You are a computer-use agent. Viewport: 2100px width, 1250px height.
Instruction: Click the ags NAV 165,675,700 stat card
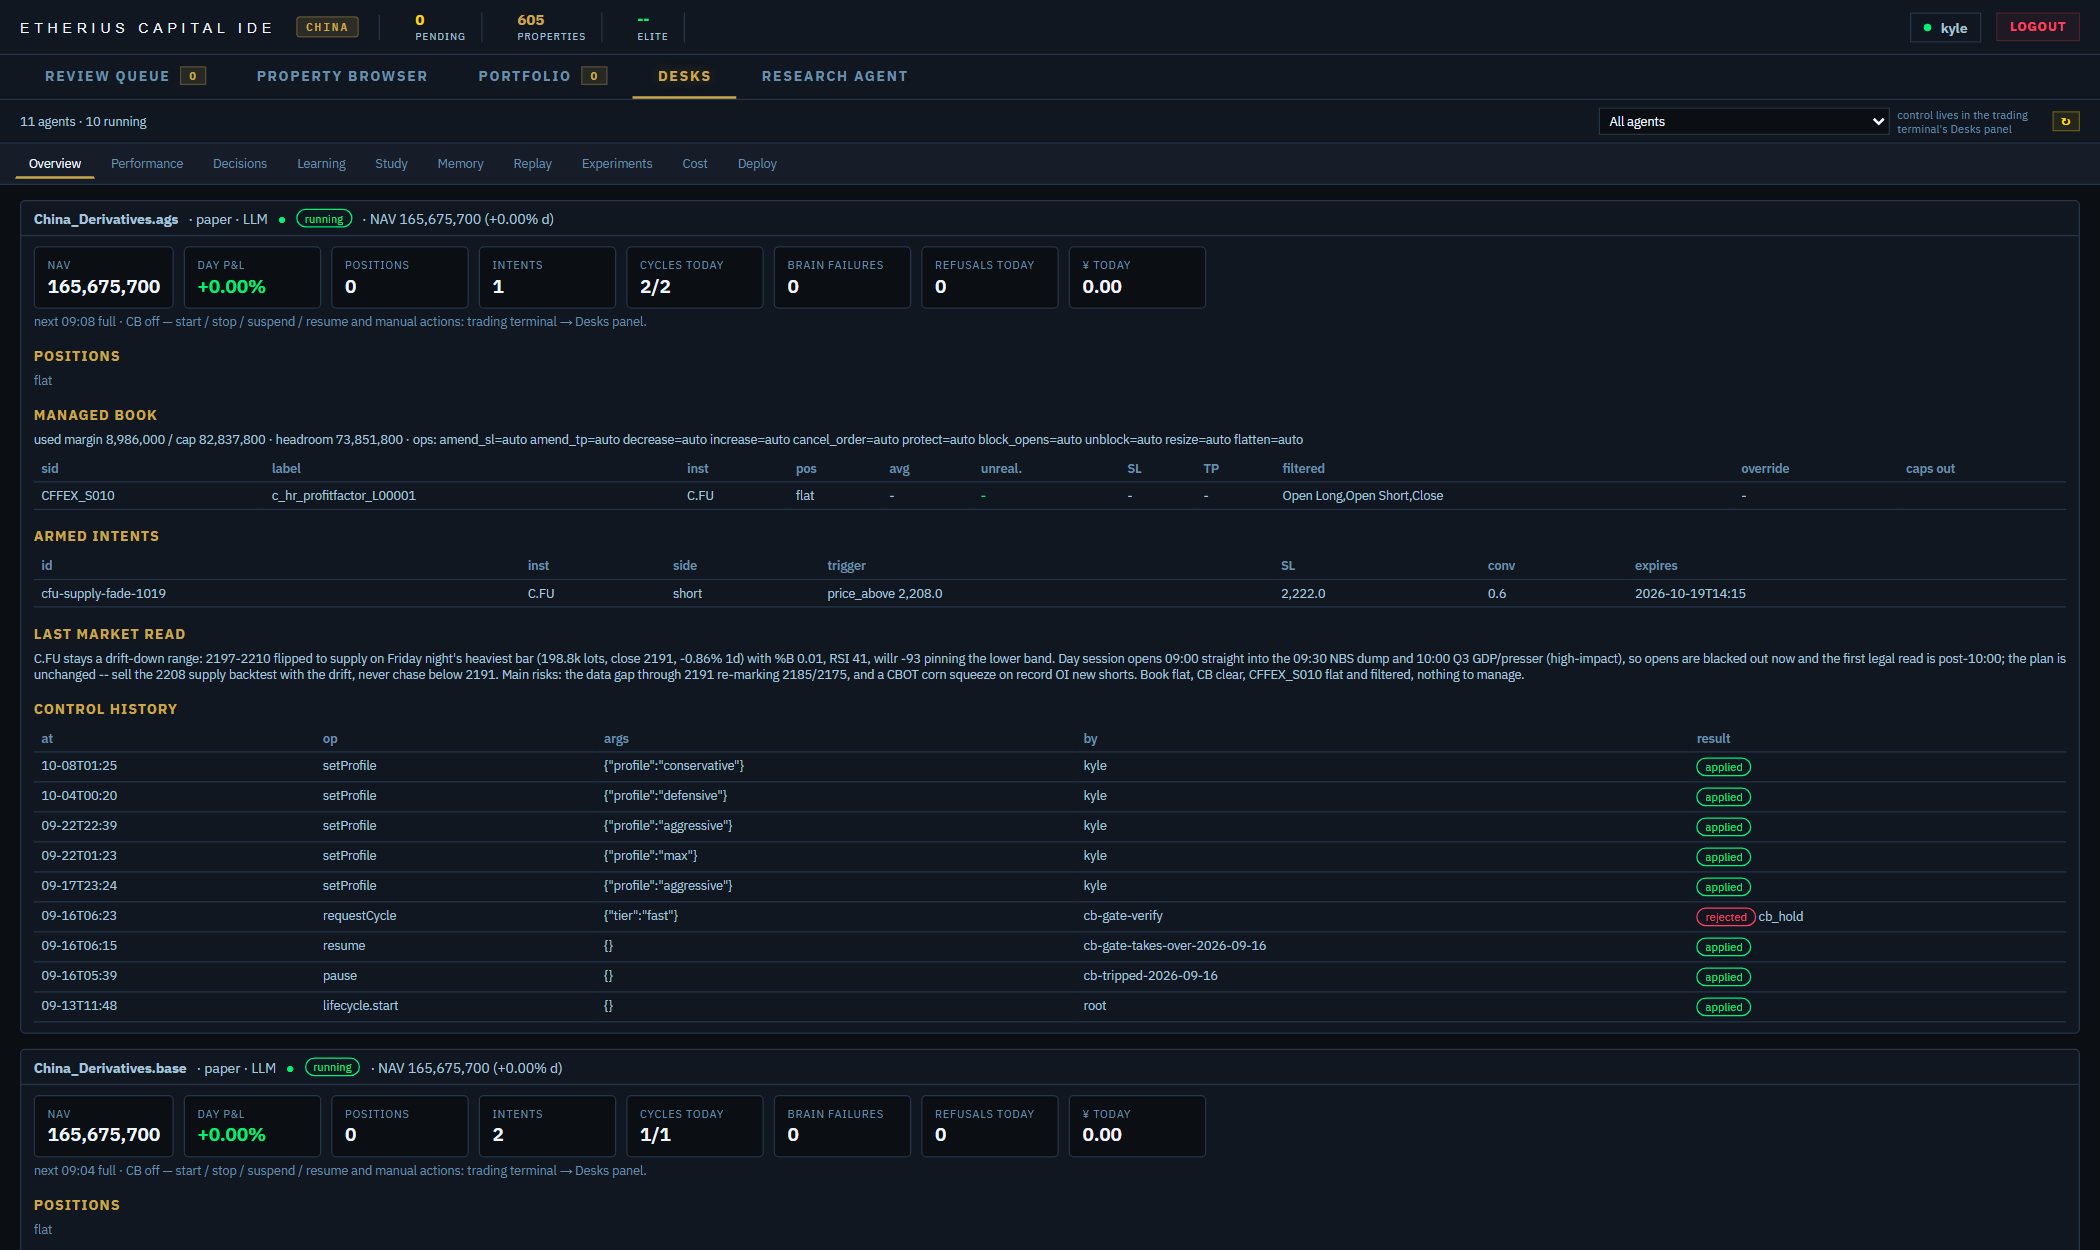(104, 277)
